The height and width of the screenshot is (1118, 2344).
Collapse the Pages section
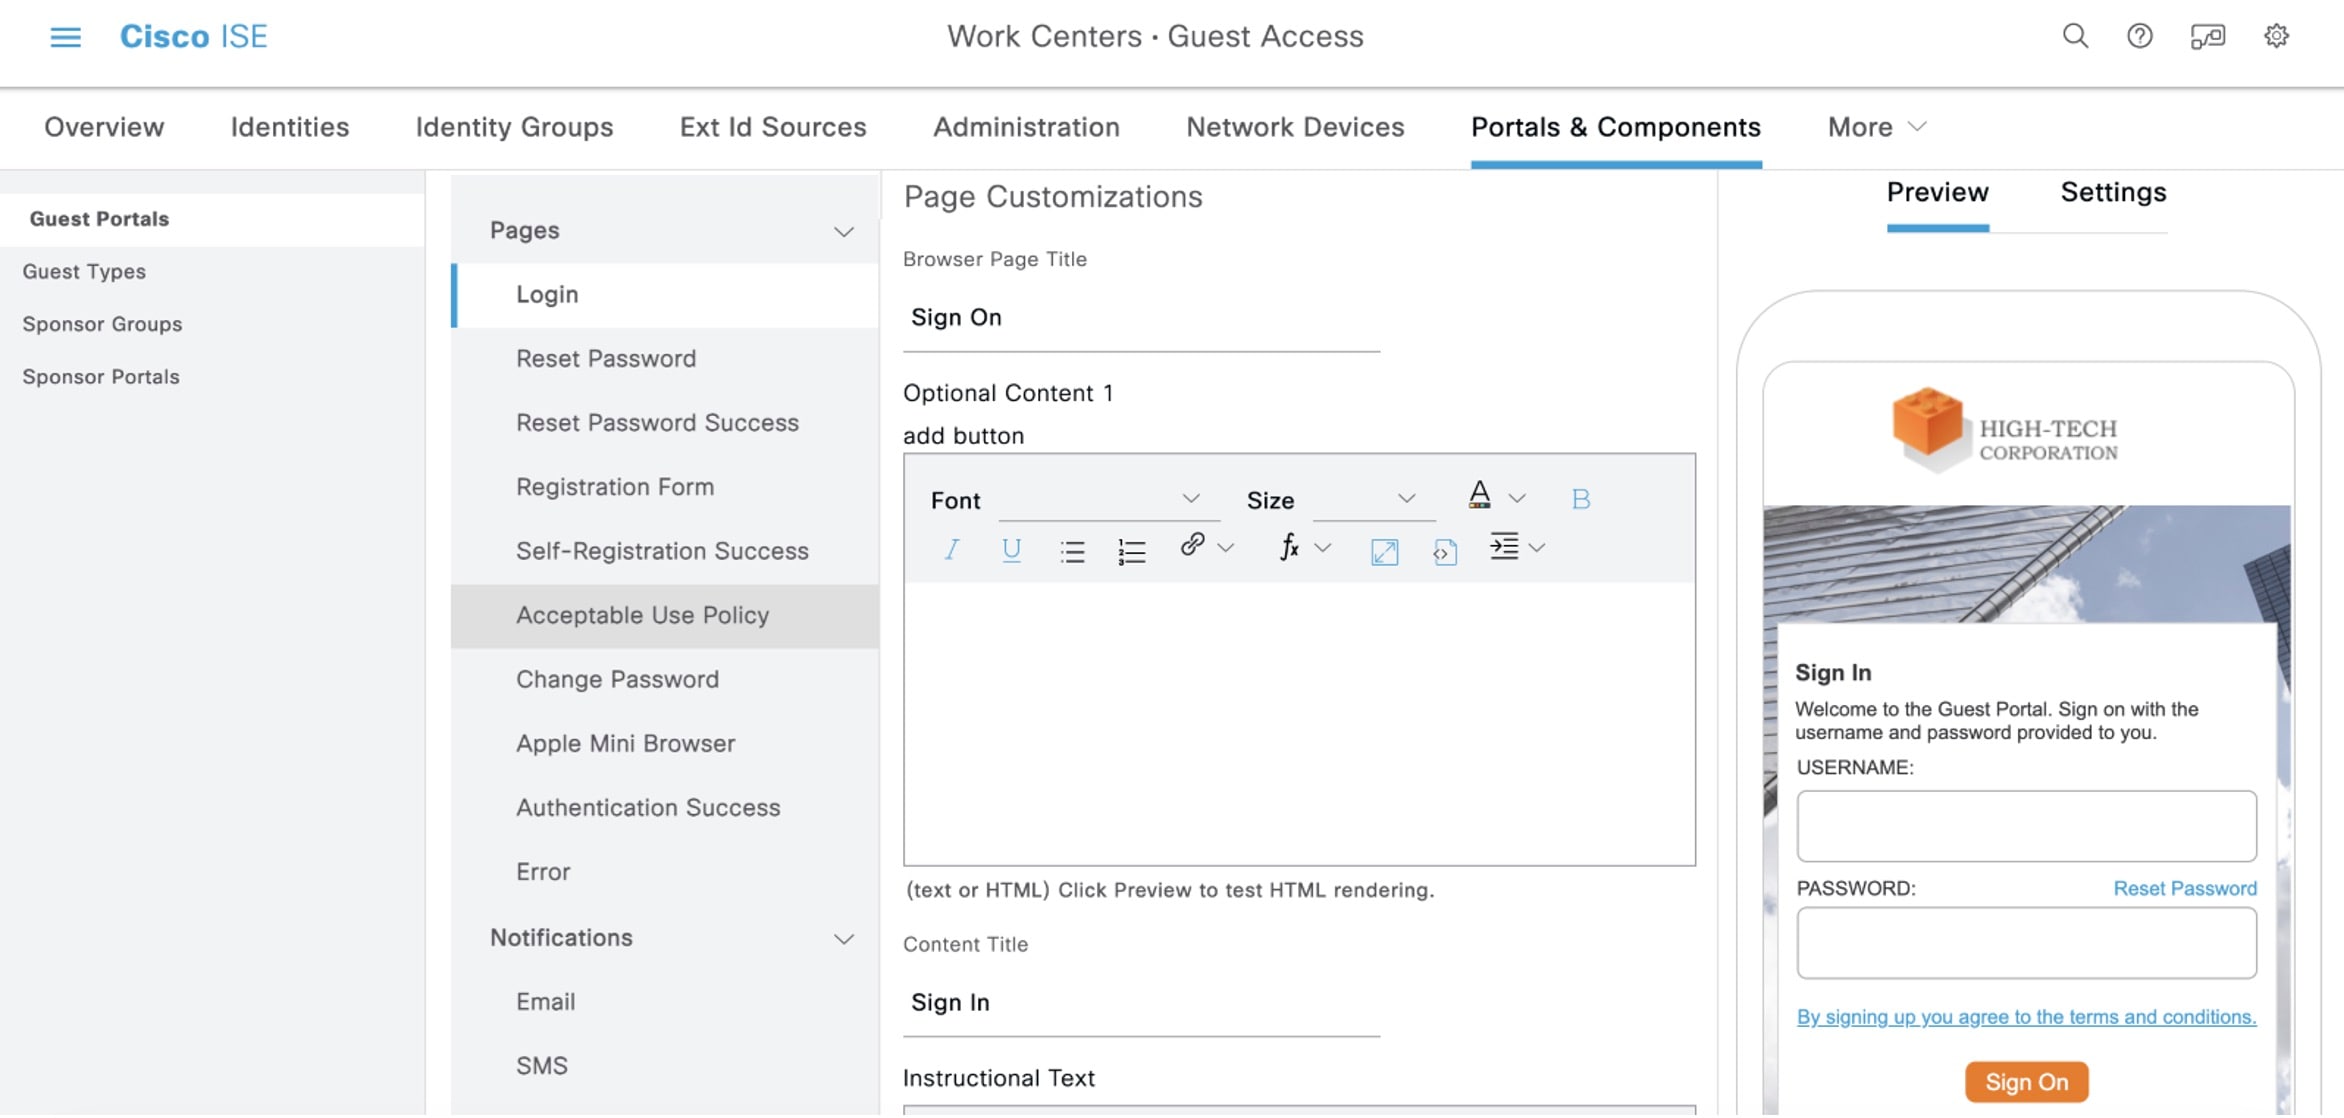tap(843, 232)
